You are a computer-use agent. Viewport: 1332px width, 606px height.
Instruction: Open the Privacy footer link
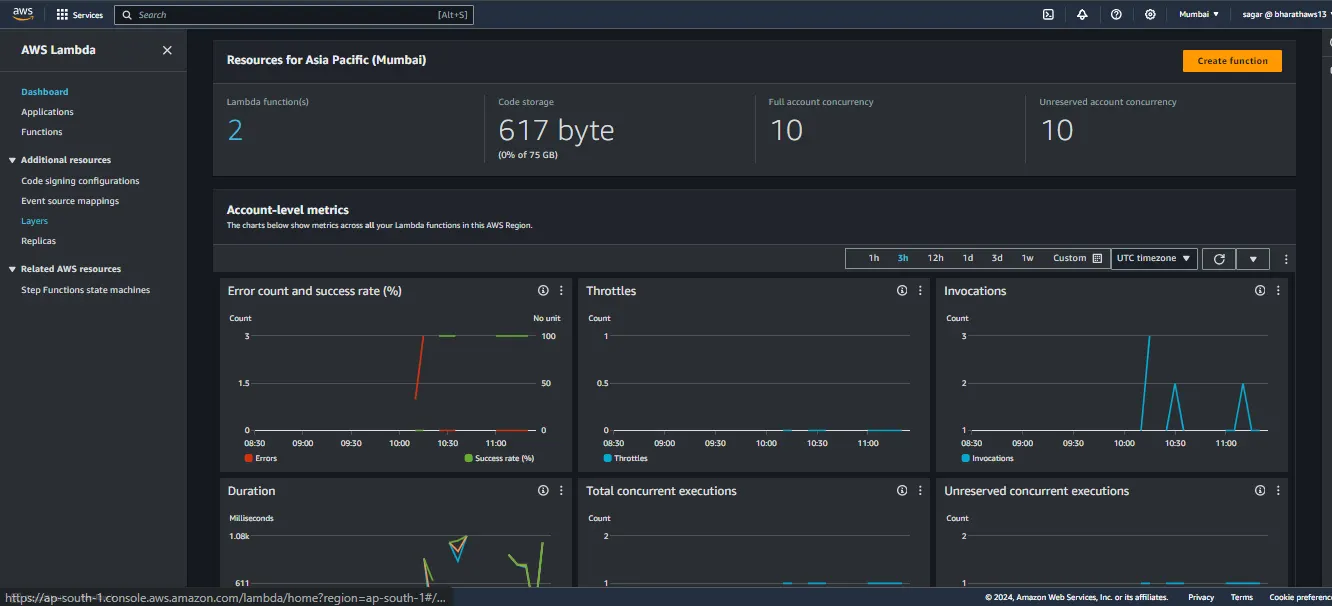[x=1201, y=597]
